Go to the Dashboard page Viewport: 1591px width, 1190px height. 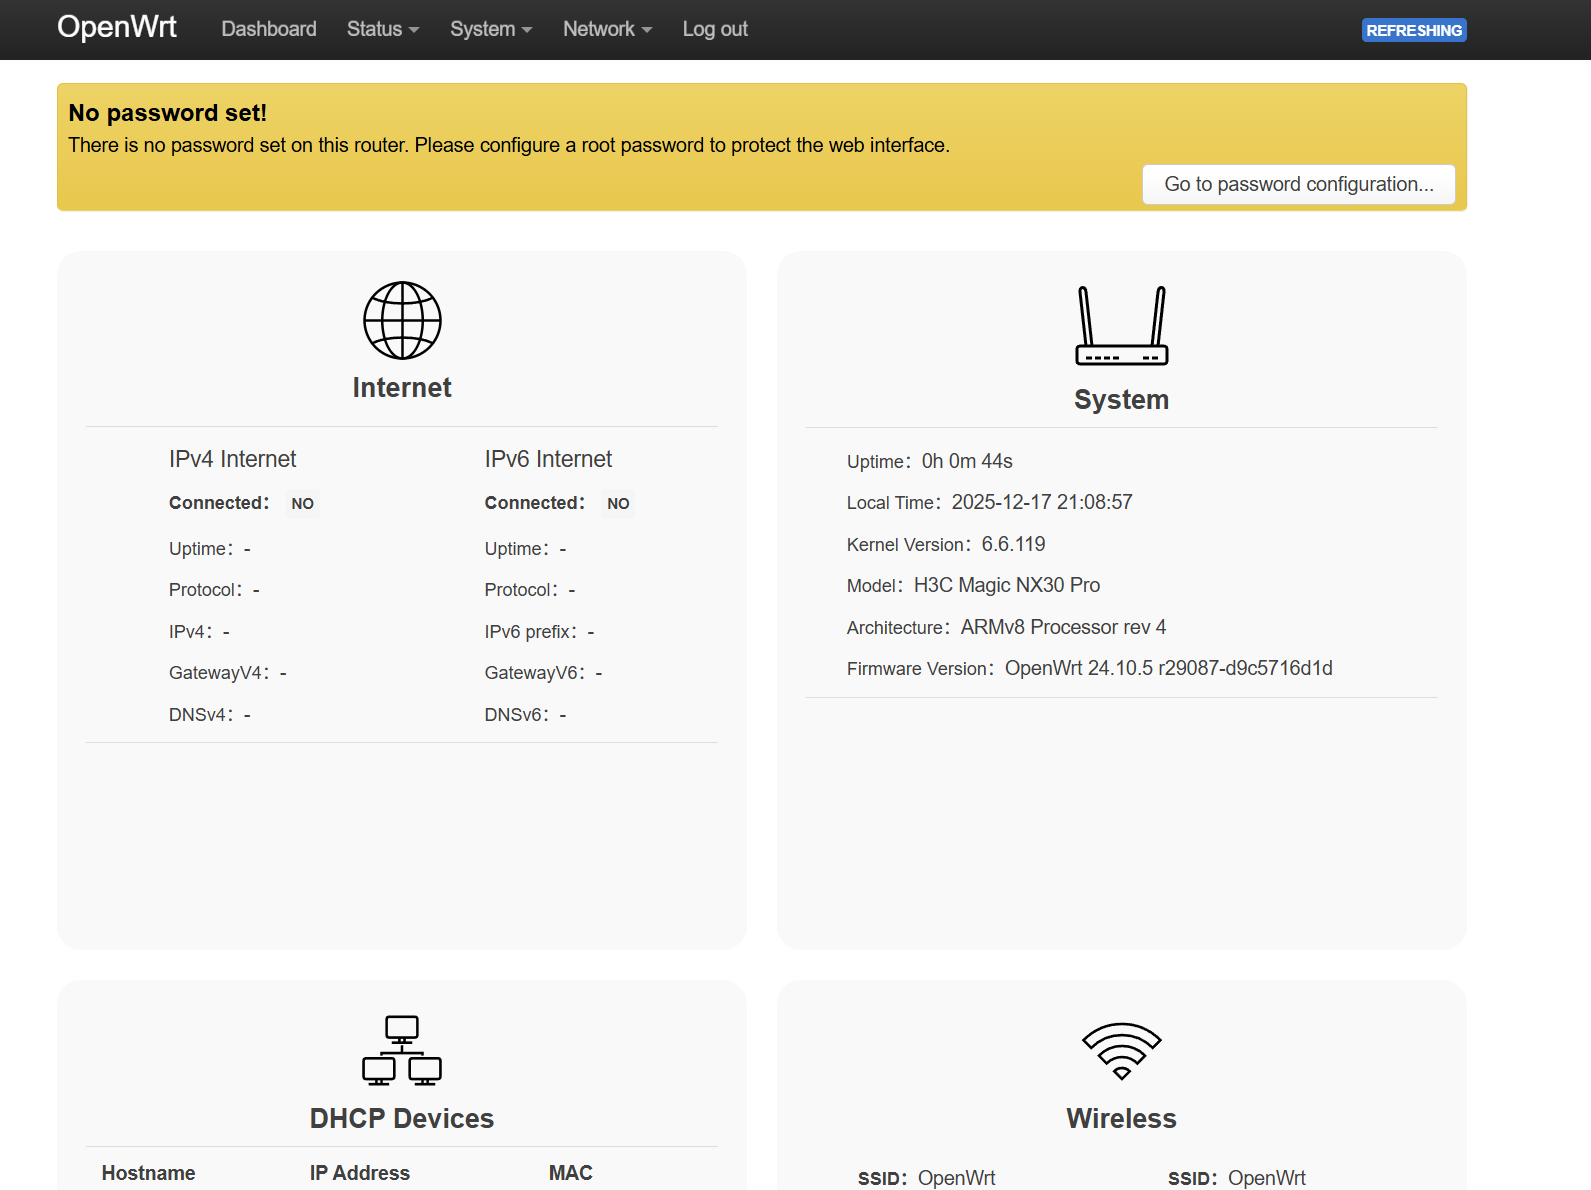click(x=269, y=29)
